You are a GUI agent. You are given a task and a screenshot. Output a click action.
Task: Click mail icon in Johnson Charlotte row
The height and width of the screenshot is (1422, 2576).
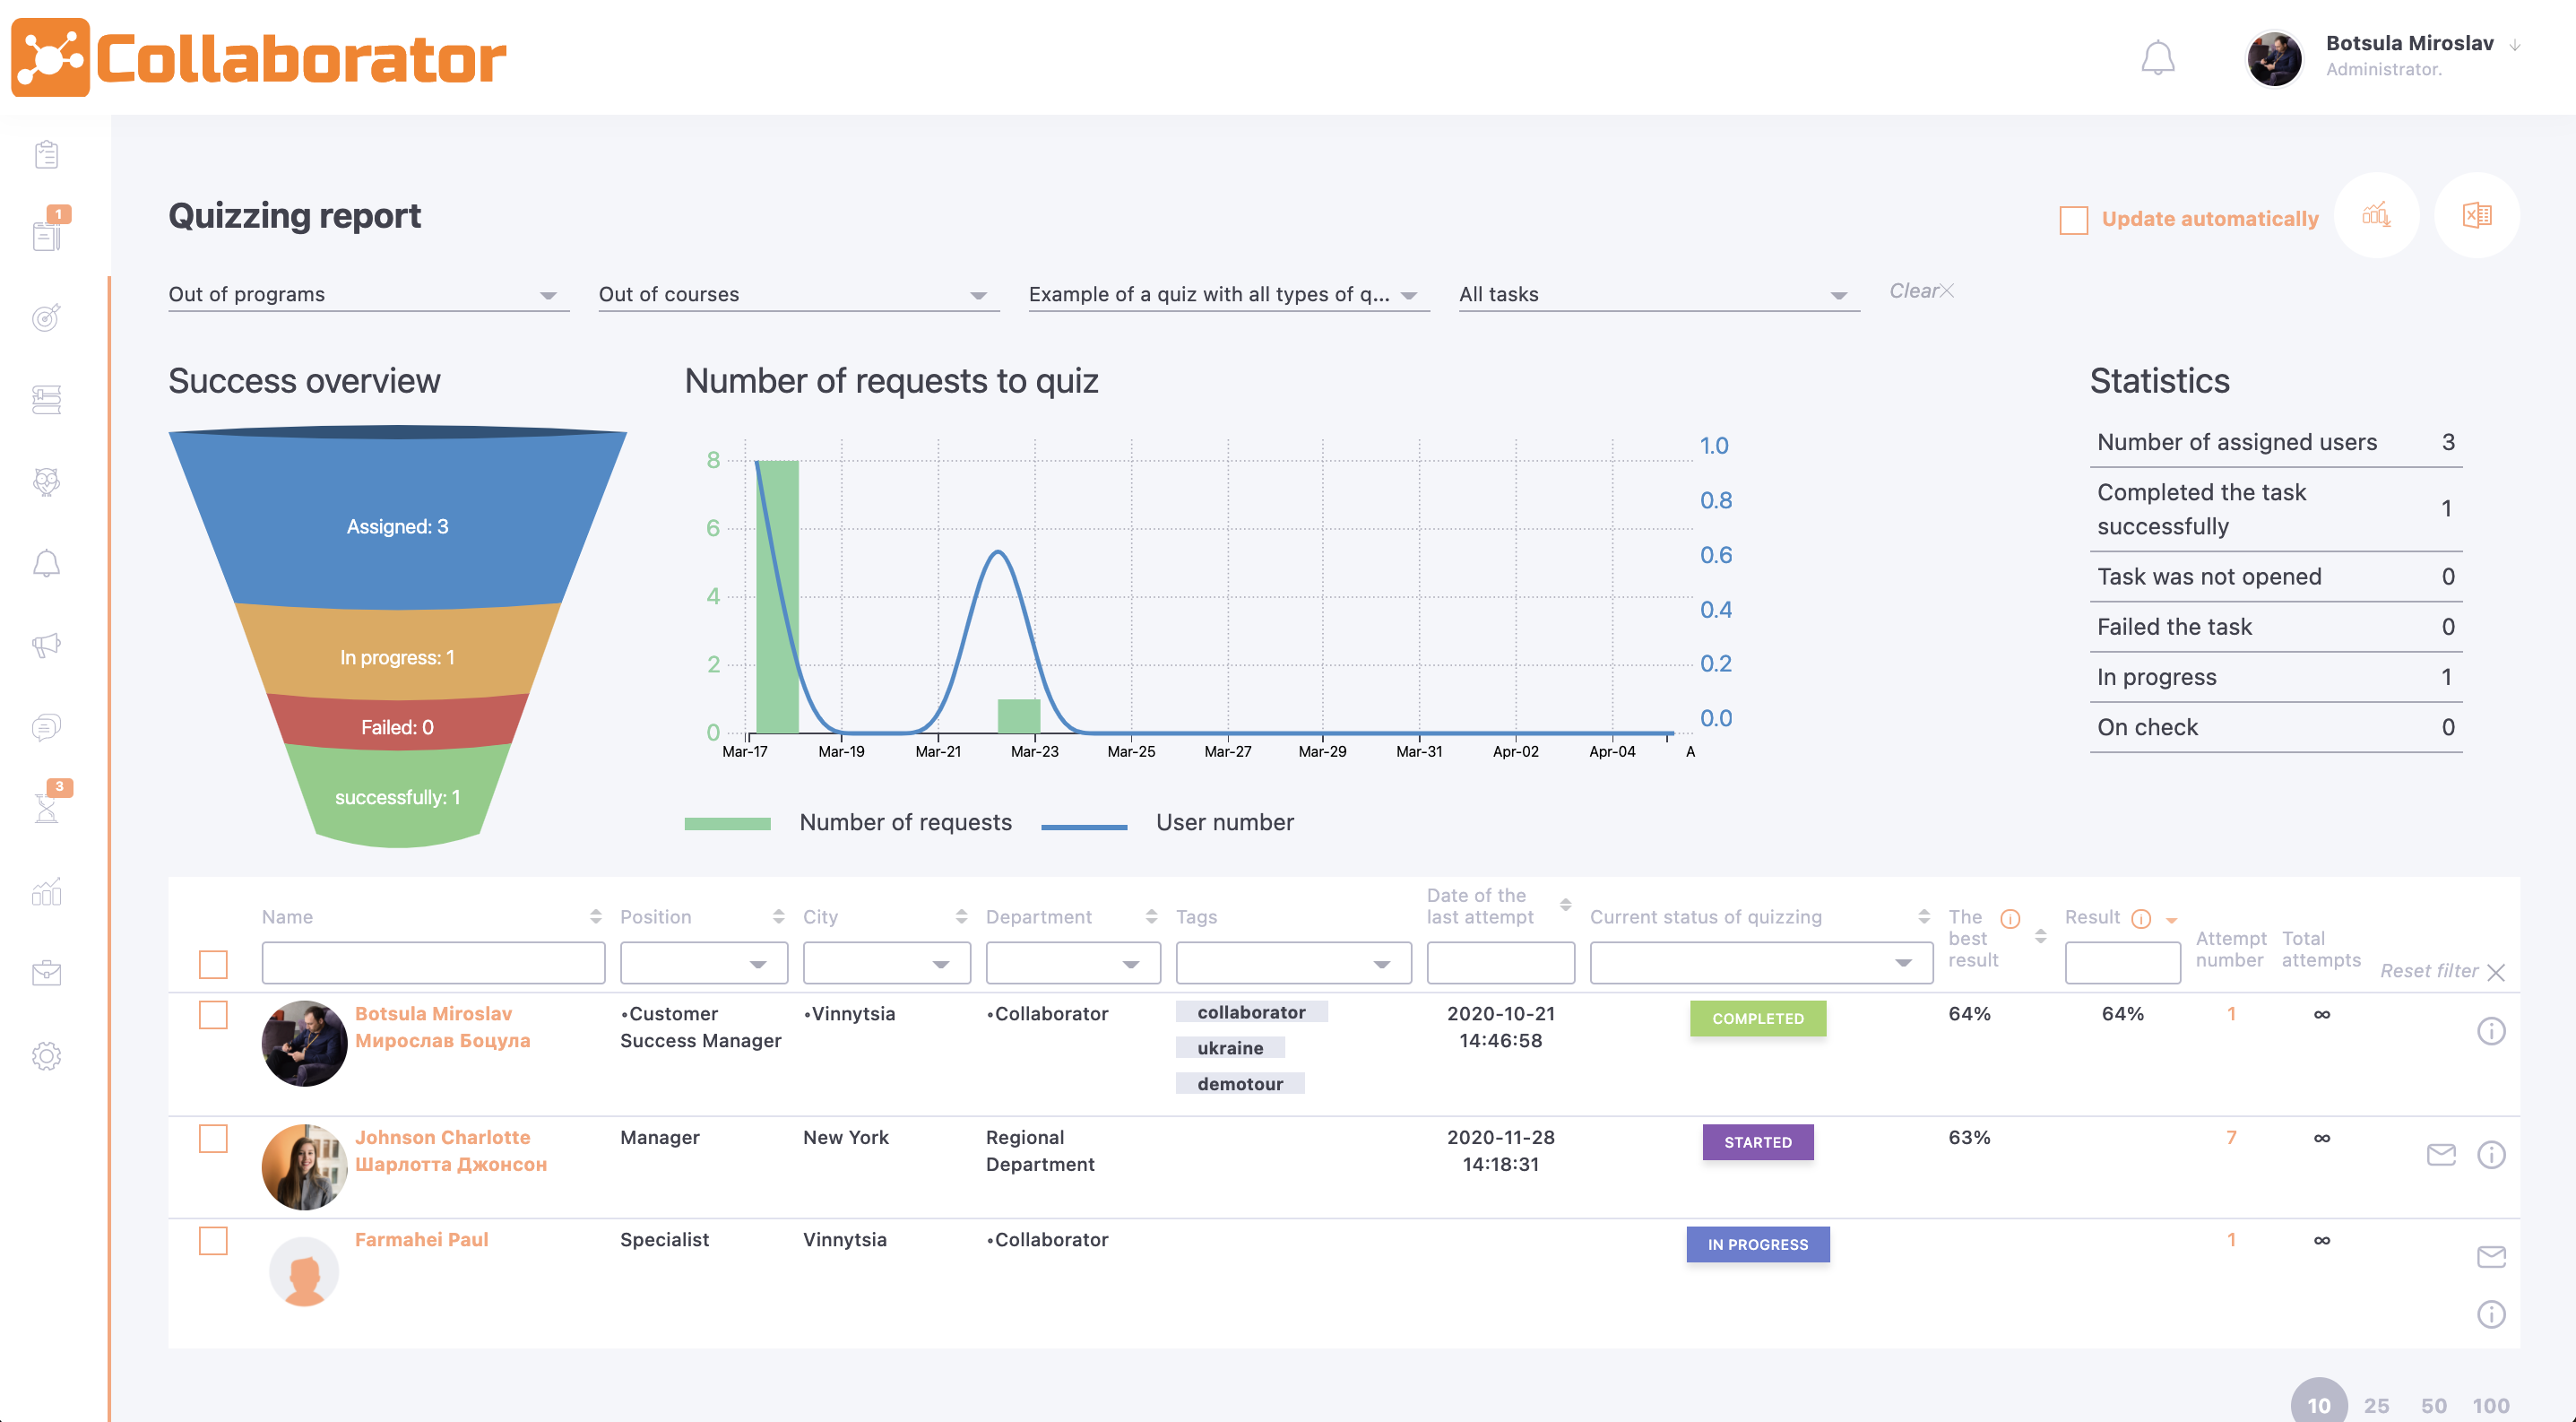tap(2441, 1155)
